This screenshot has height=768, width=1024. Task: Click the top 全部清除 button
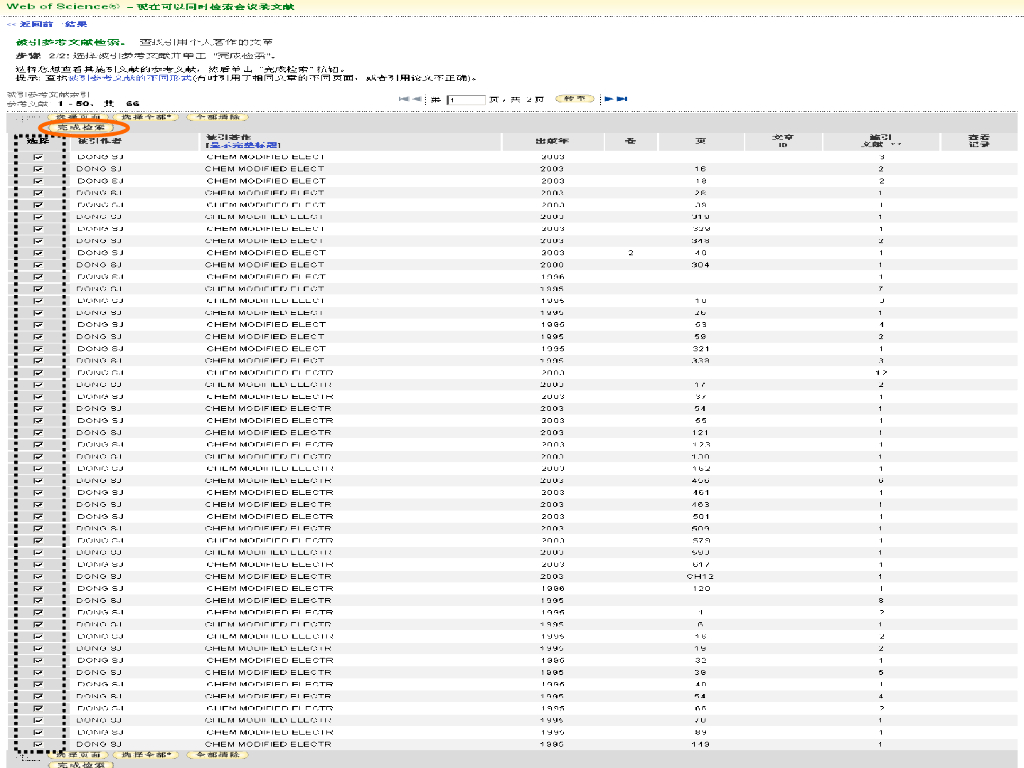point(217,117)
